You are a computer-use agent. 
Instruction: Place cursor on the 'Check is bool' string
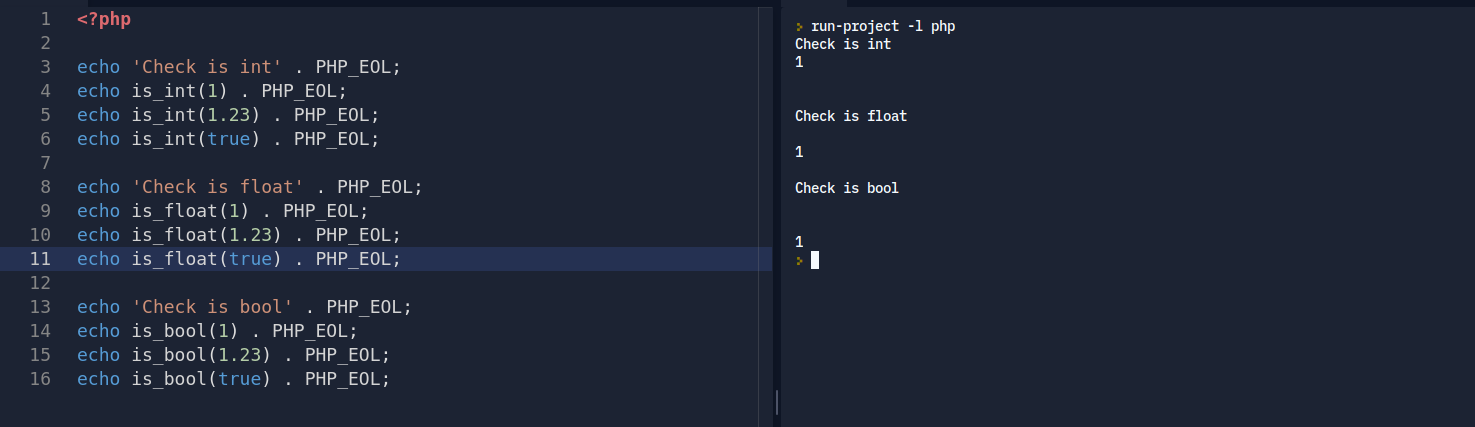(x=212, y=307)
